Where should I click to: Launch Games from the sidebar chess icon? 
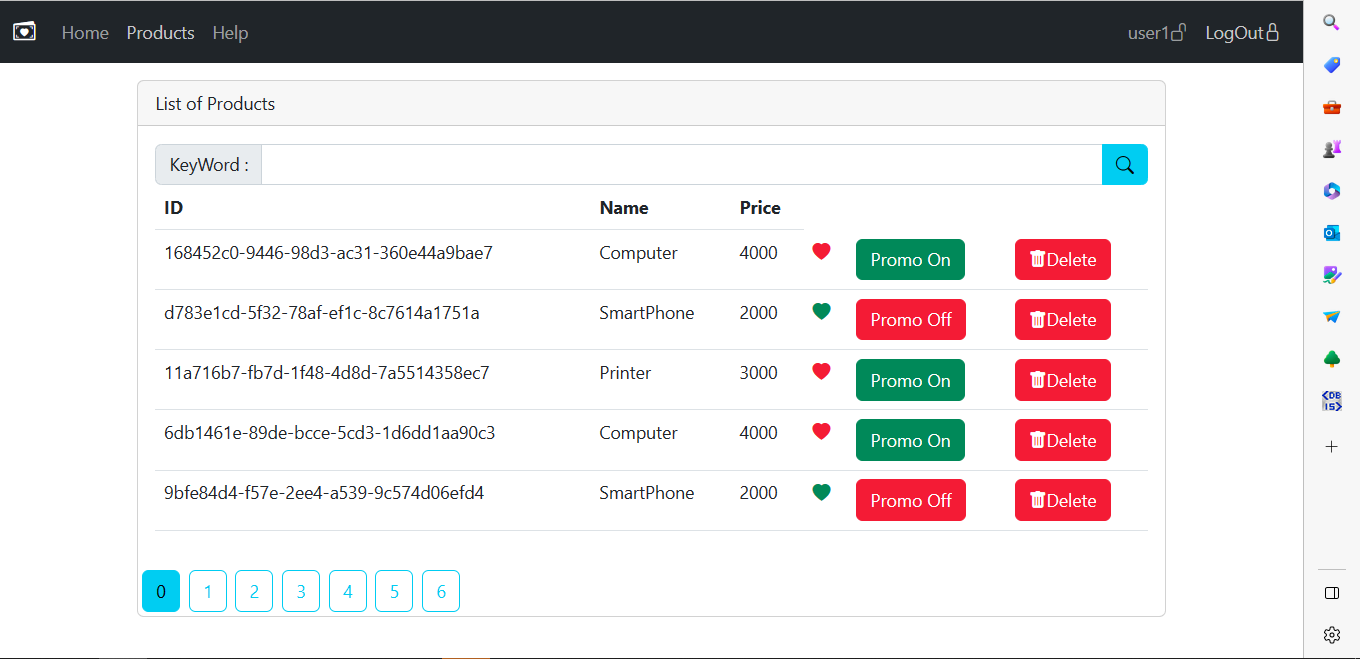1331,148
